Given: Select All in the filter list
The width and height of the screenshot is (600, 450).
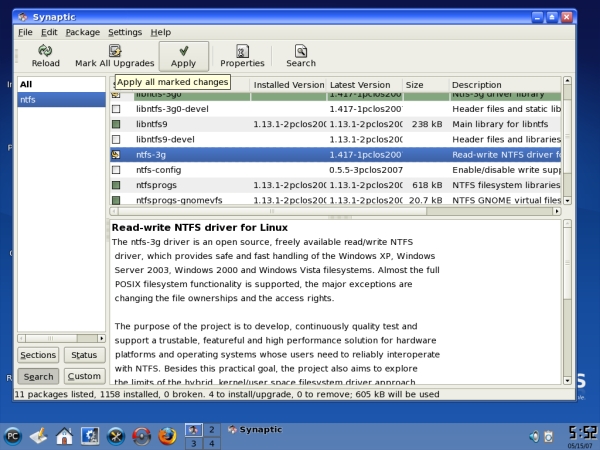Looking at the screenshot, I should click(x=61, y=84).
